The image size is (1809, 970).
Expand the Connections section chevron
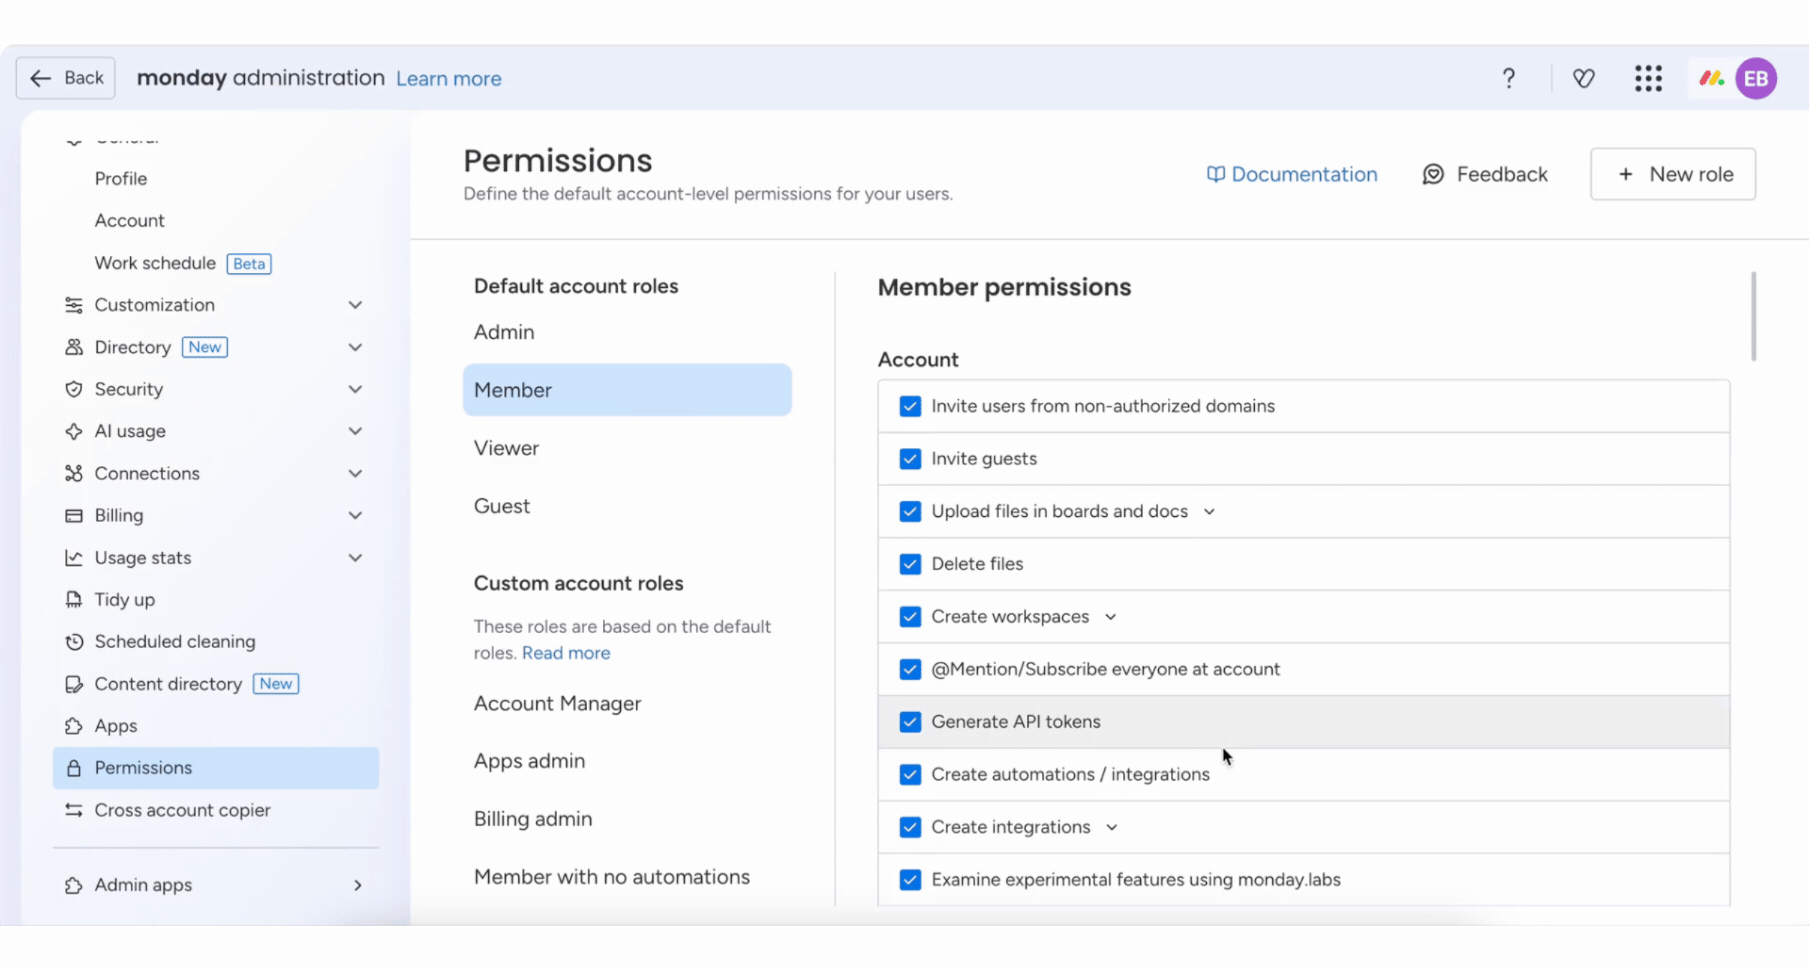pyautogui.click(x=355, y=473)
